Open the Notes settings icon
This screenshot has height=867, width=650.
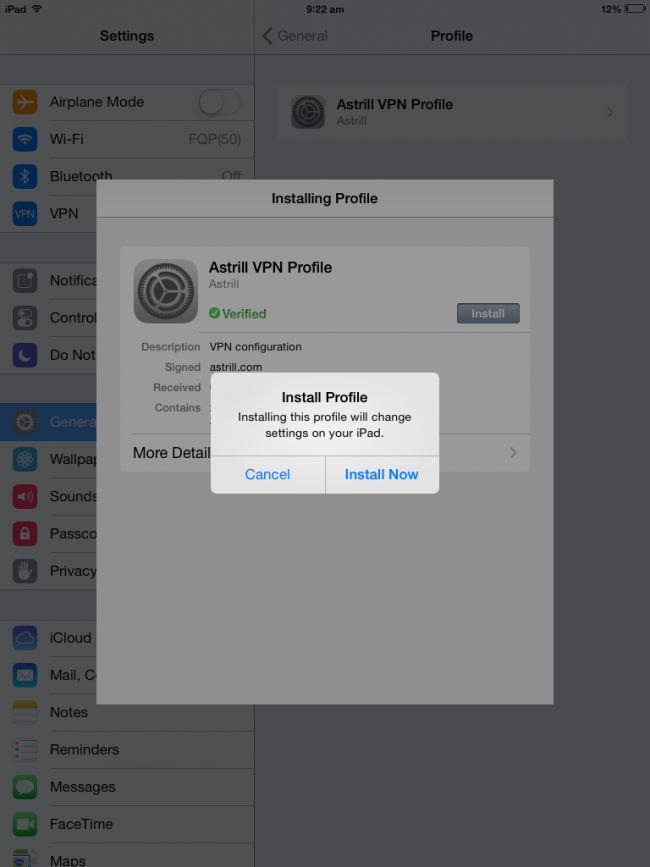(25, 712)
